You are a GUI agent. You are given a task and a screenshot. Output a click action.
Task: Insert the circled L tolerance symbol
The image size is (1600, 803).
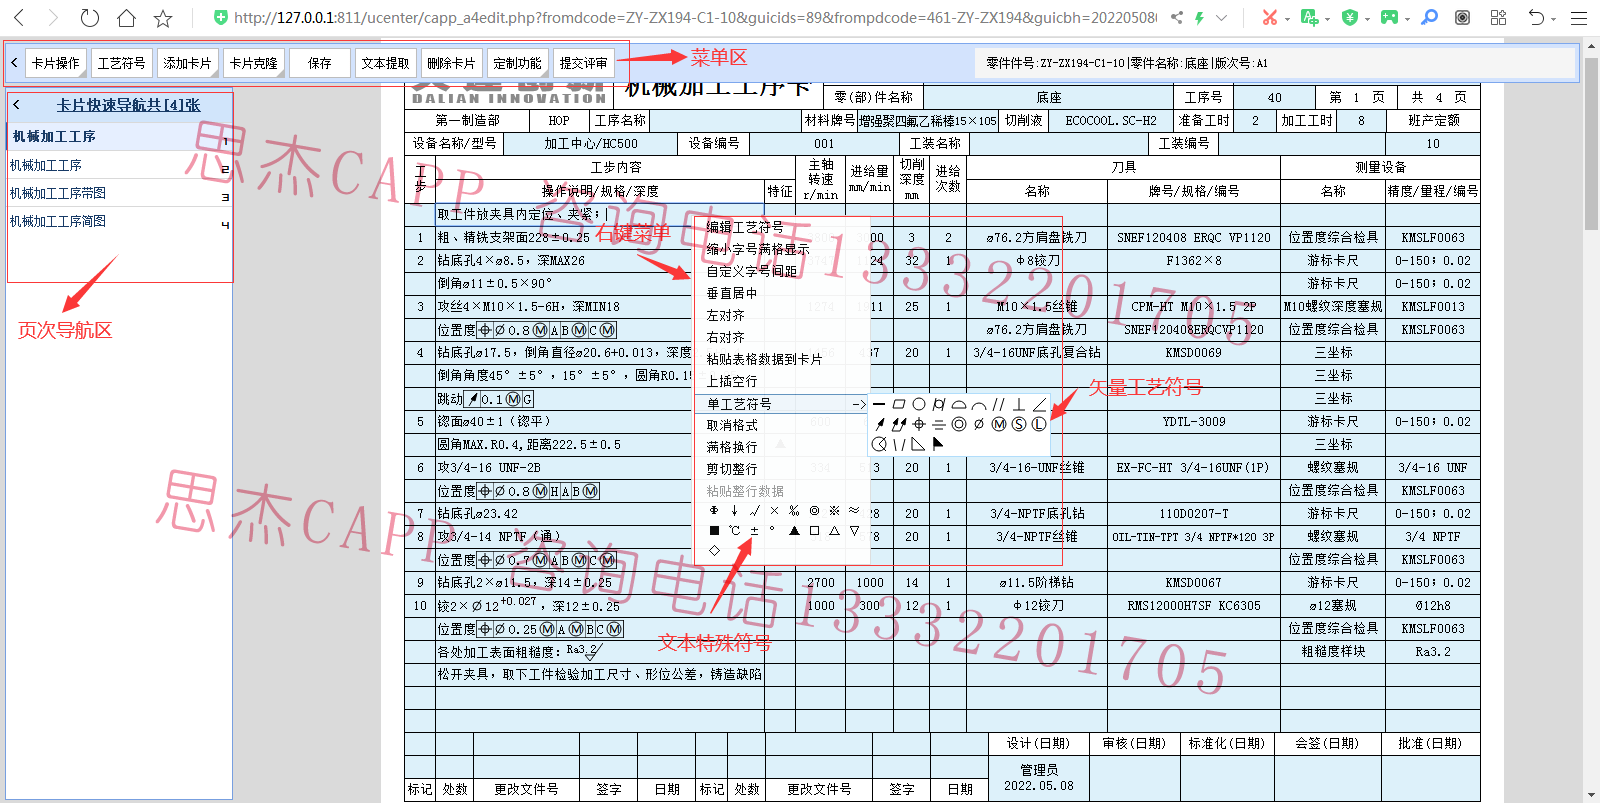point(1039,424)
